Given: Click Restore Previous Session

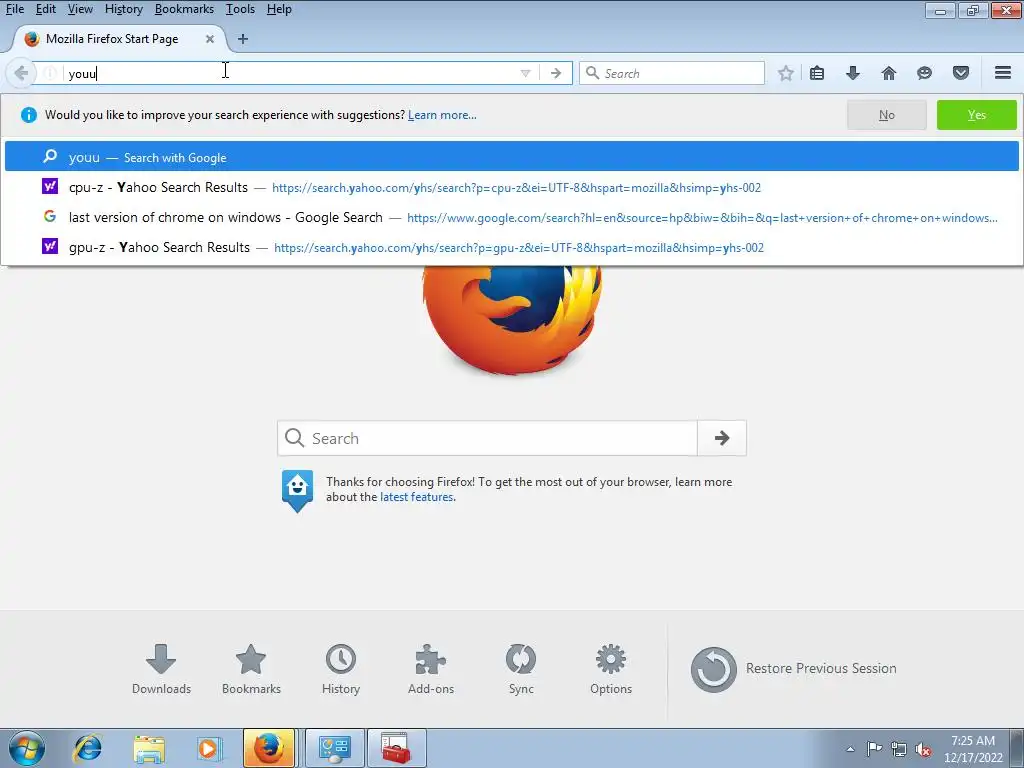Looking at the screenshot, I should 793,669.
